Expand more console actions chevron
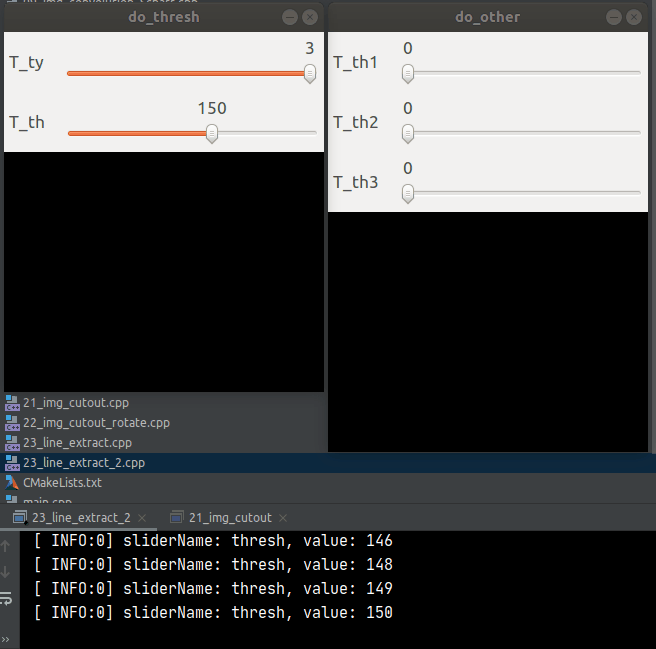The height and width of the screenshot is (649, 656). point(5,639)
